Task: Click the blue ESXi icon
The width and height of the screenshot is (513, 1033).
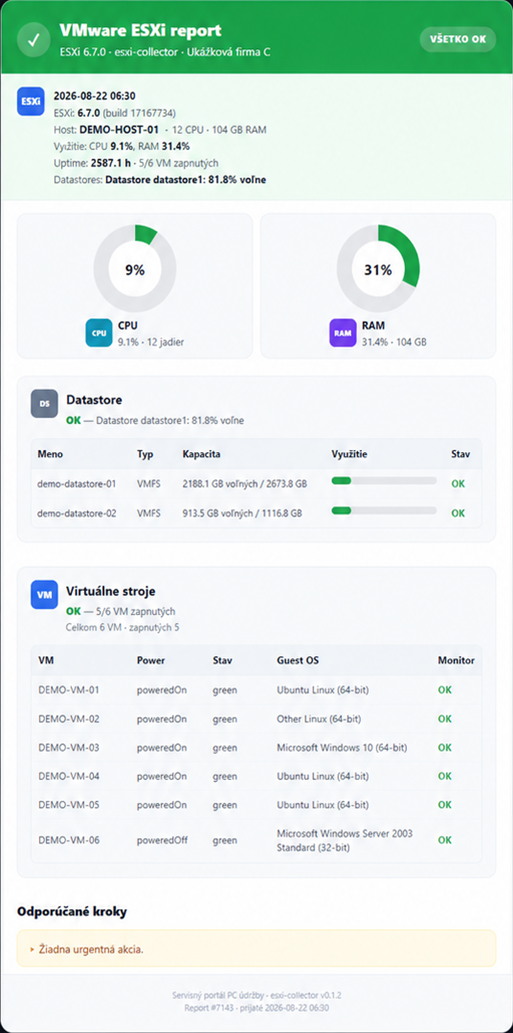Action: pos(31,101)
